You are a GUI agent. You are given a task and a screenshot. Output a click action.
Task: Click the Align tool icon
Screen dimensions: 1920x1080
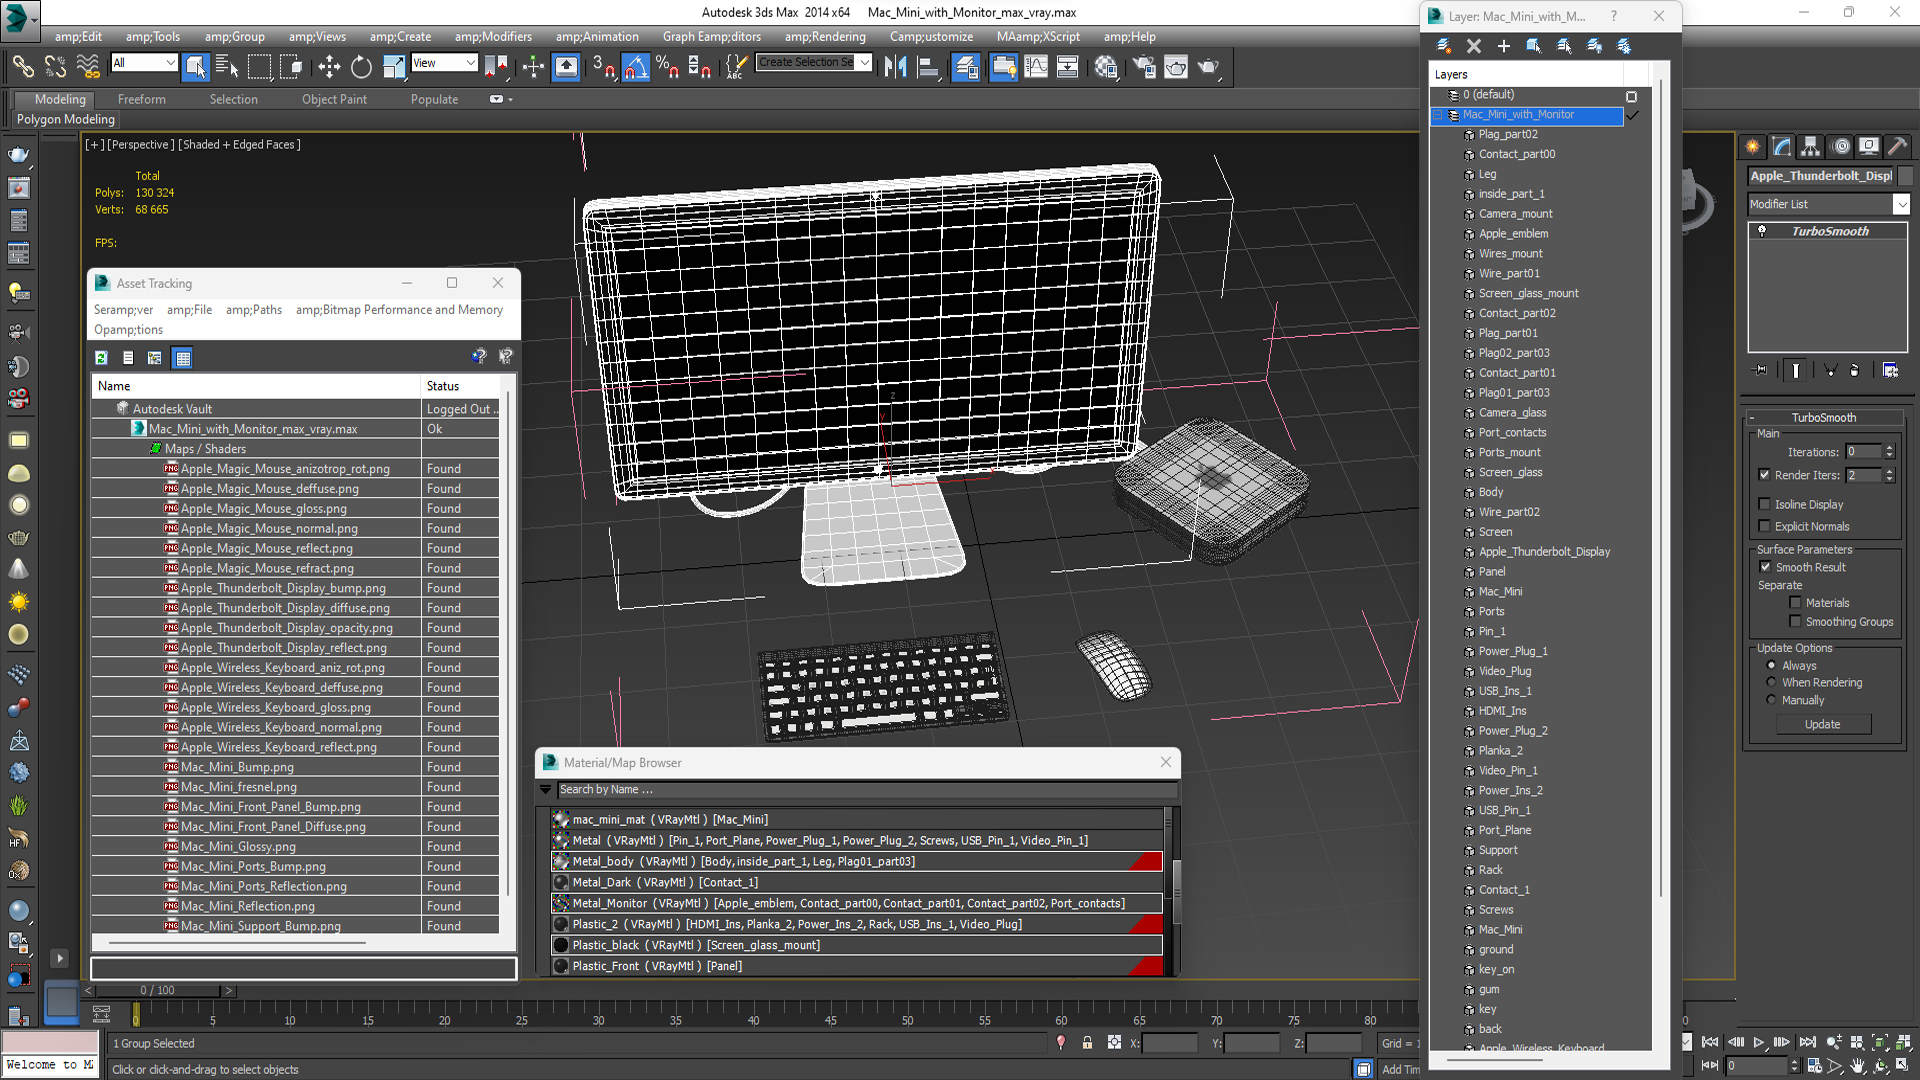[x=928, y=67]
